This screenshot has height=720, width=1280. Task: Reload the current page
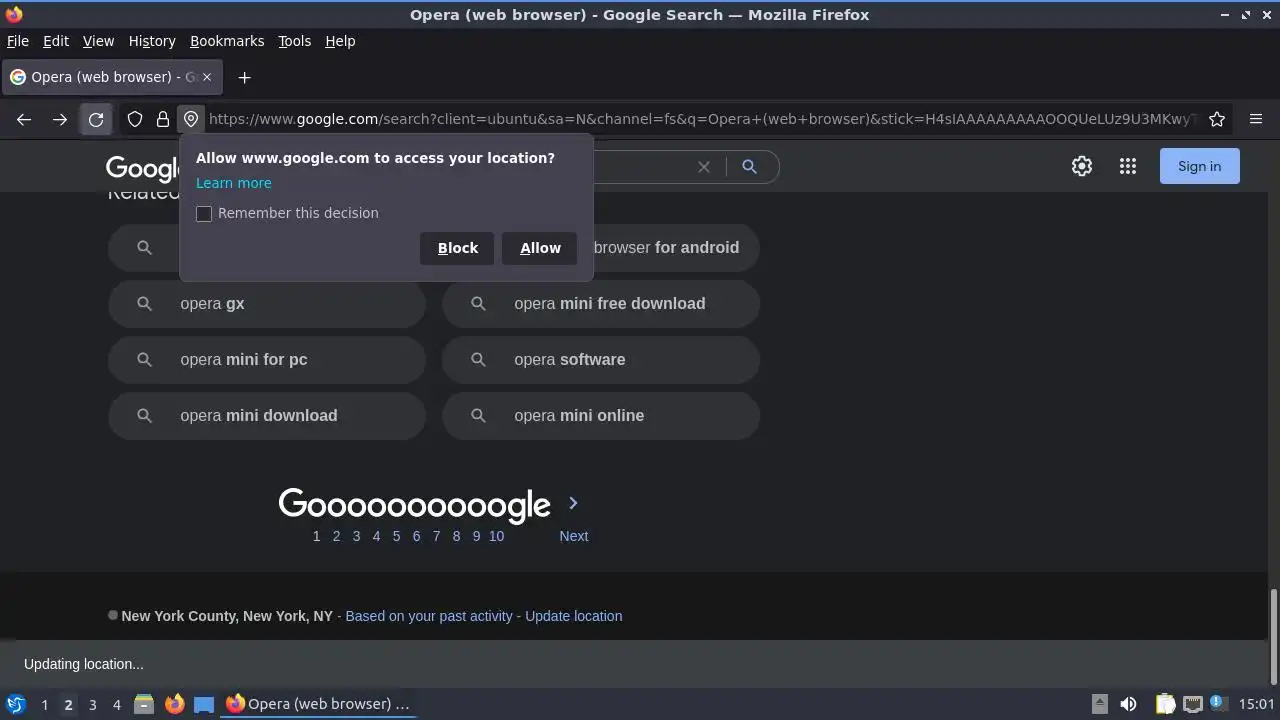[x=96, y=119]
